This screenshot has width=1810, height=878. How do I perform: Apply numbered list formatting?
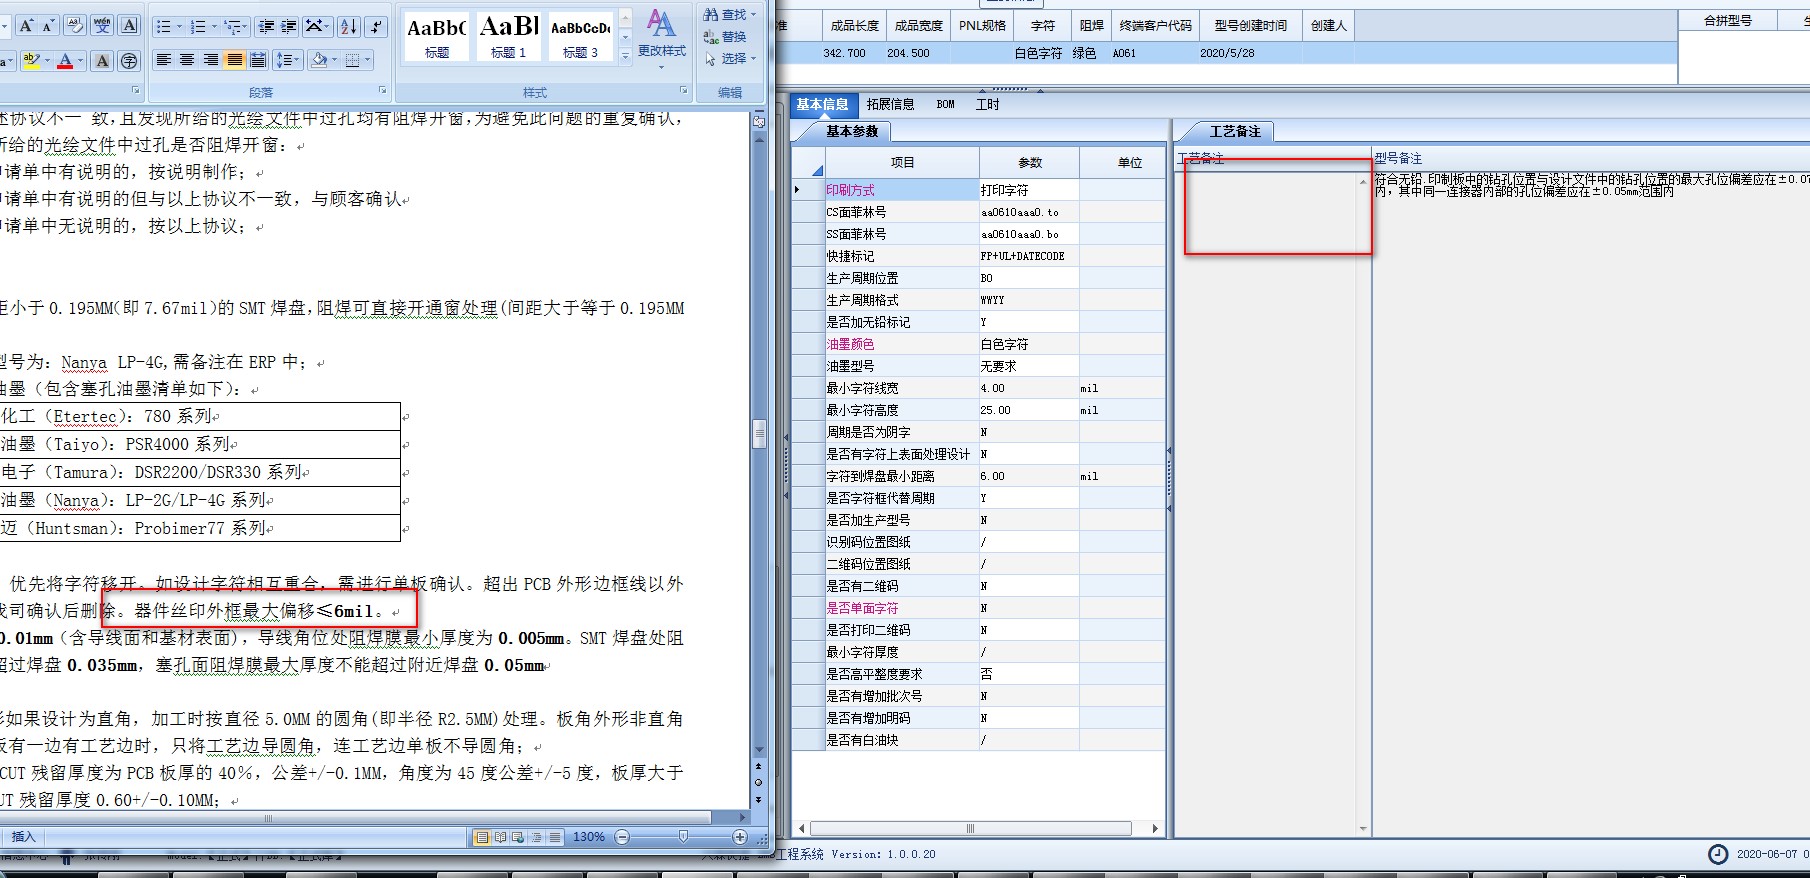coord(198,27)
